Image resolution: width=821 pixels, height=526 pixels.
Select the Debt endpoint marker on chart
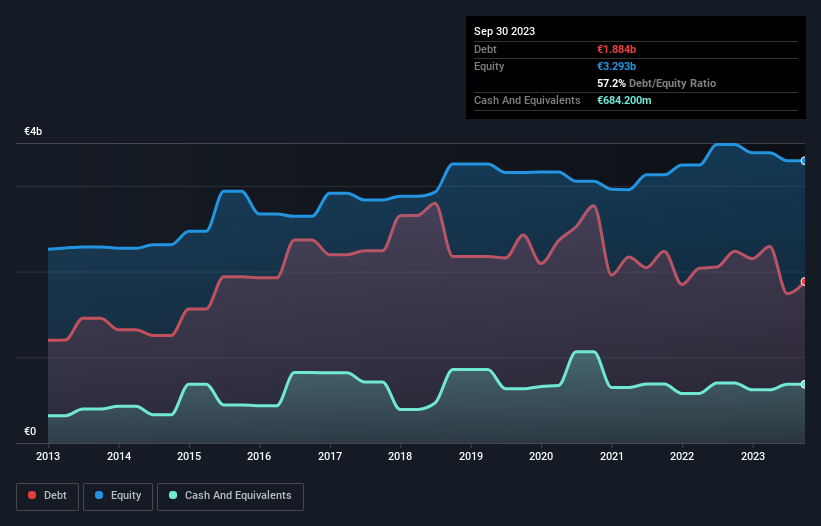coord(804,282)
